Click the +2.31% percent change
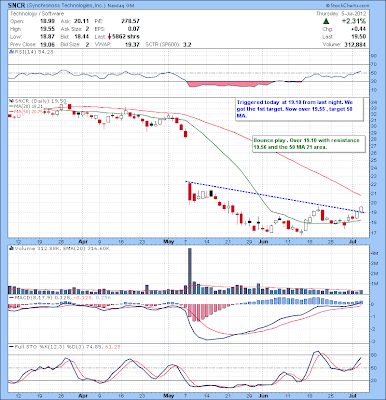 (x=354, y=21)
